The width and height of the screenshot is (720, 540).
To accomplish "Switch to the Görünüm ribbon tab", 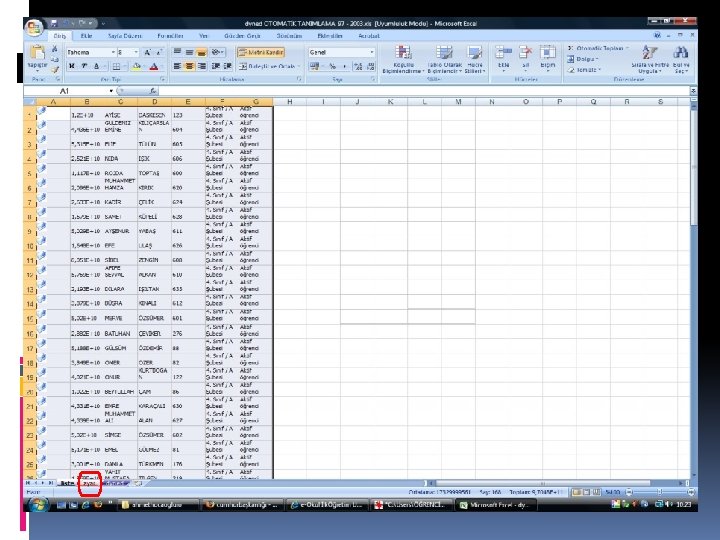I will click(x=289, y=36).
